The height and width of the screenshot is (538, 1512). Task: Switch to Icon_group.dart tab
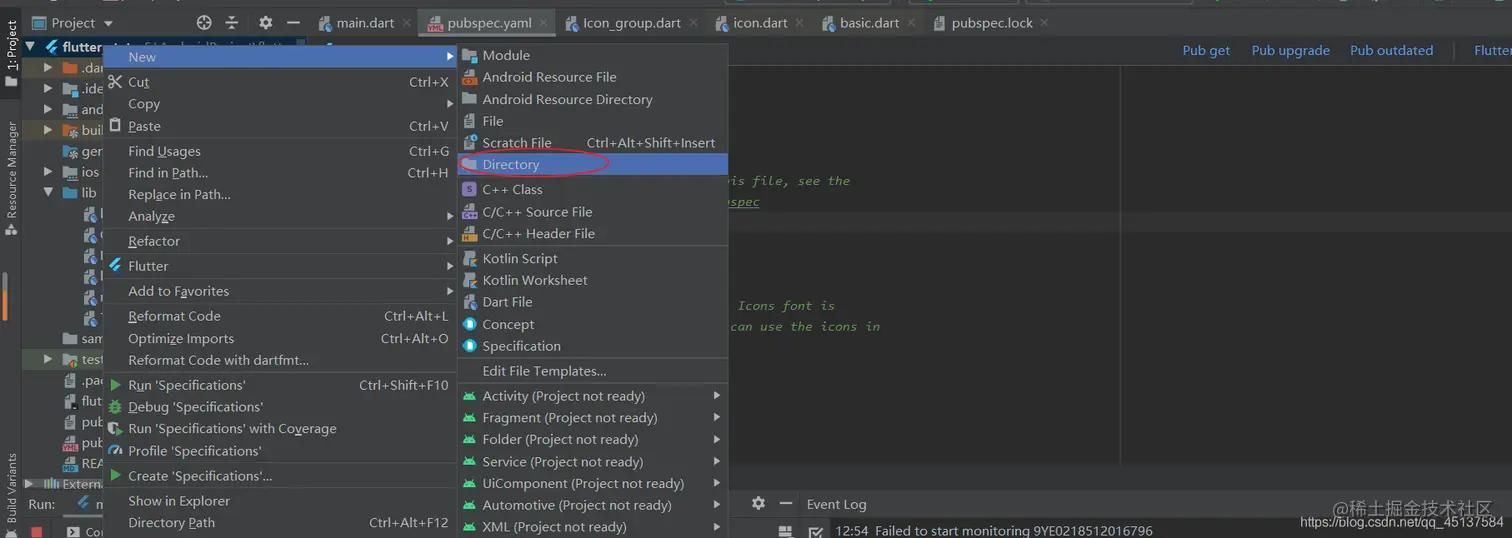tap(631, 22)
